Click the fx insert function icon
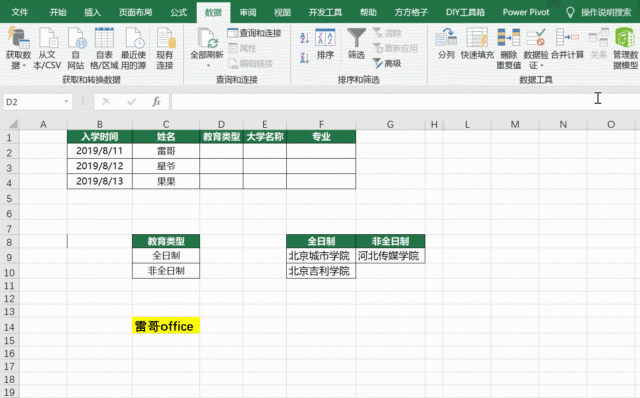 pos(156,102)
